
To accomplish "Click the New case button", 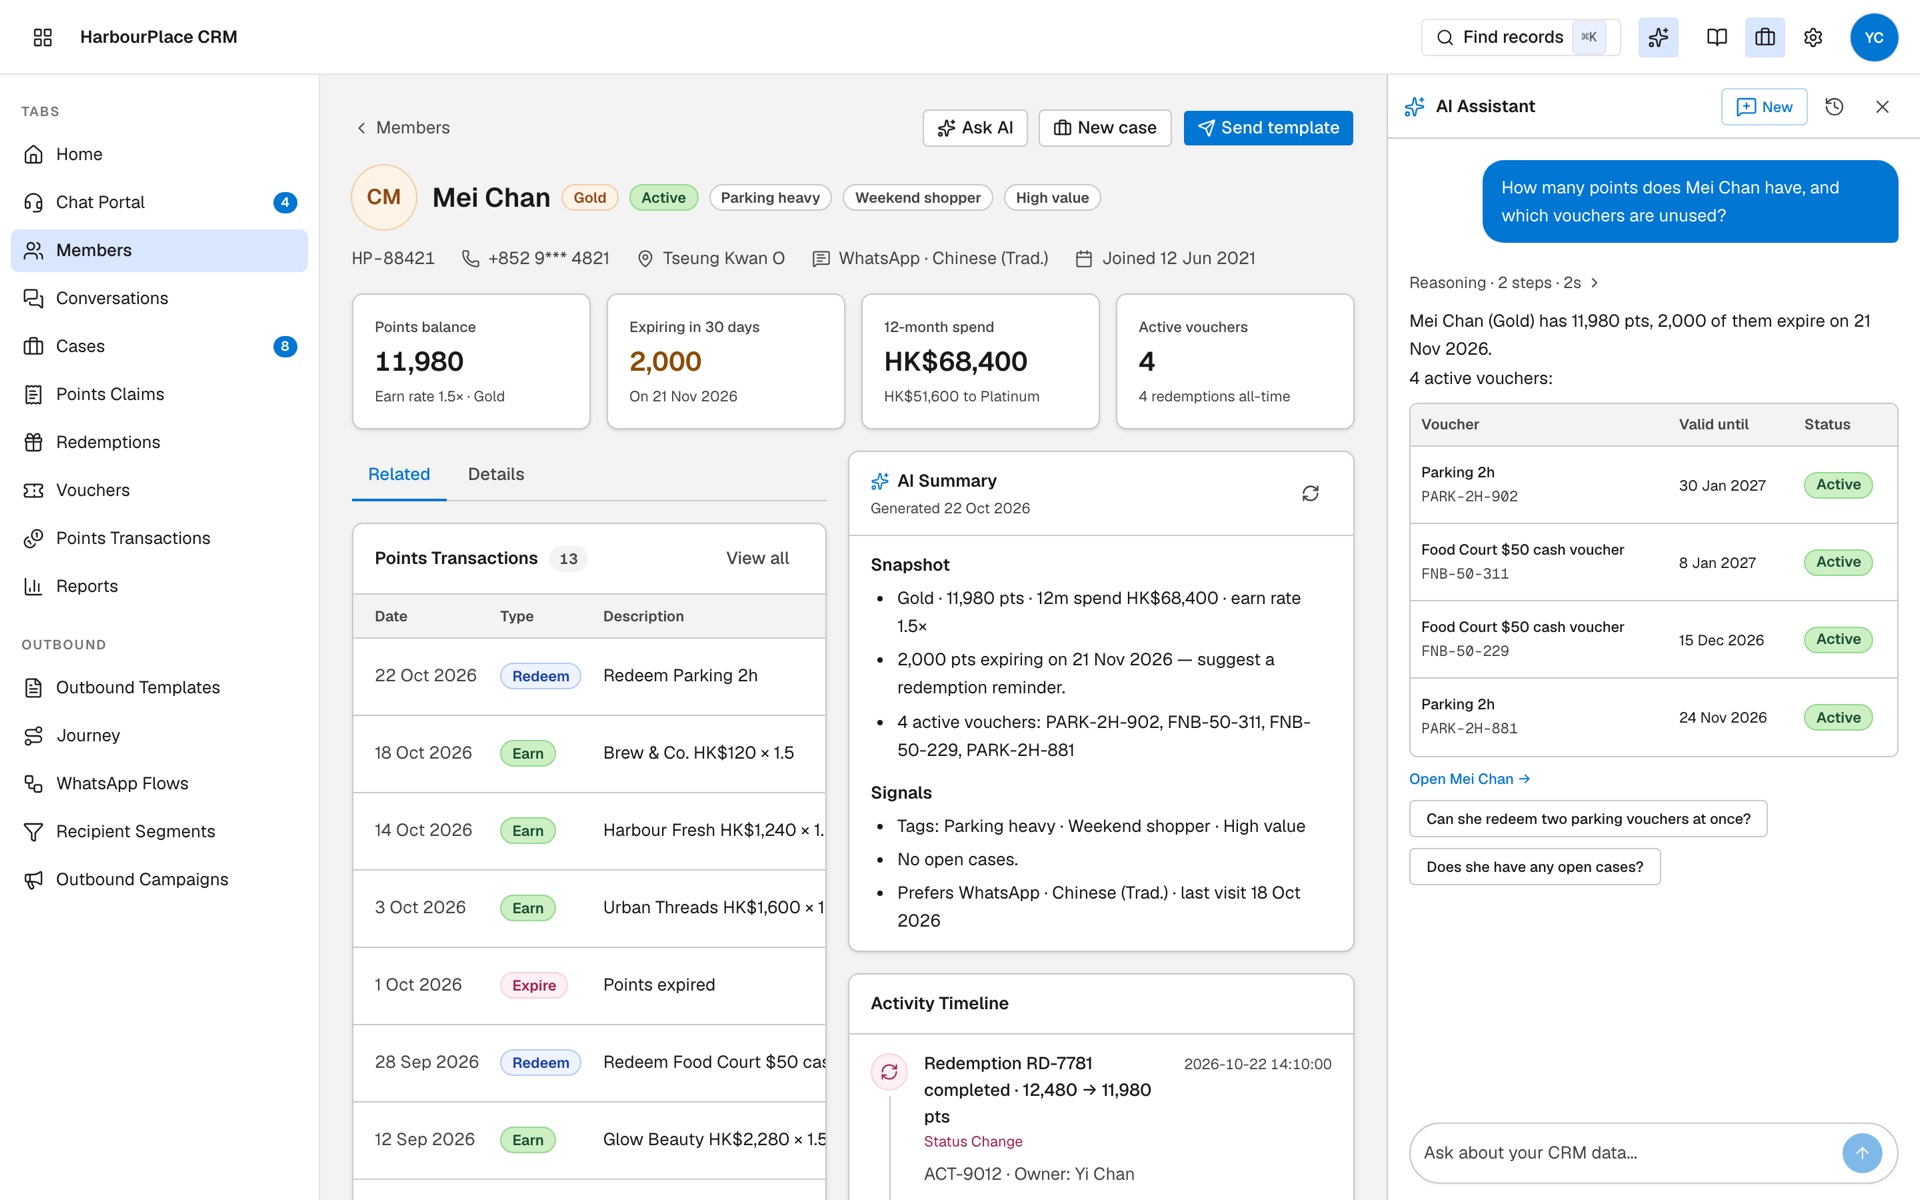I will tap(1105, 128).
